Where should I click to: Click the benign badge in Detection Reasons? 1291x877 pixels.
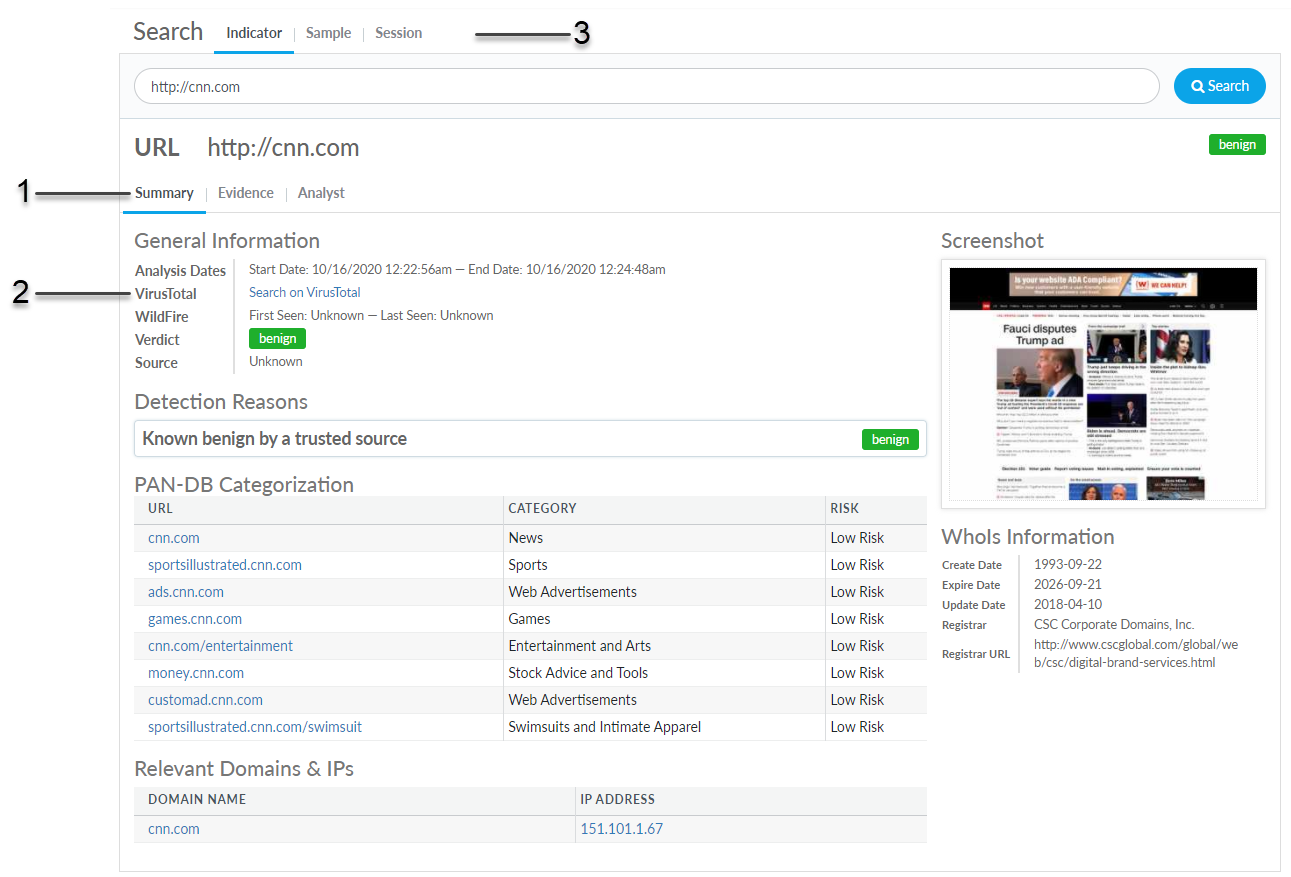coord(889,439)
